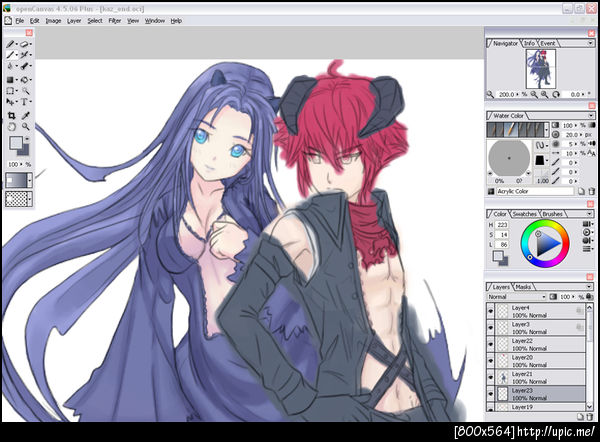Screen dimensions: 600x442
Task: Switch to the Info tab
Action: click(529, 43)
